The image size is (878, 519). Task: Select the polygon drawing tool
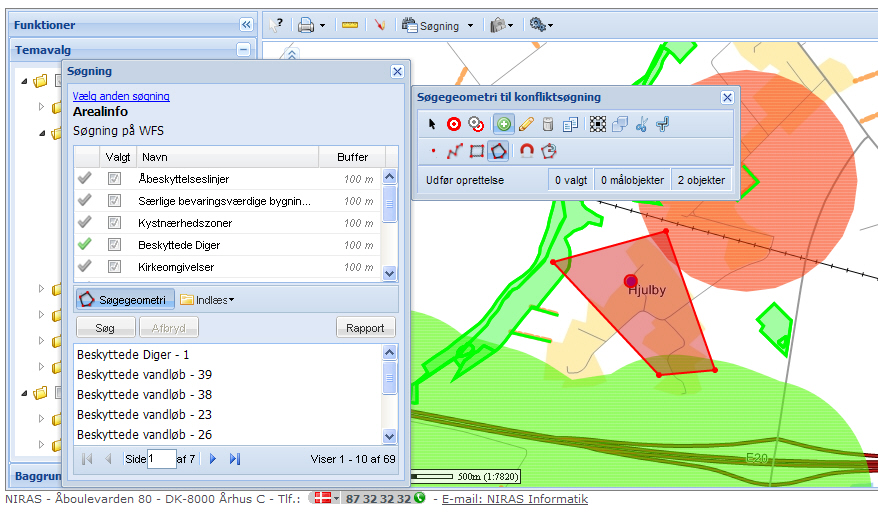(498, 151)
